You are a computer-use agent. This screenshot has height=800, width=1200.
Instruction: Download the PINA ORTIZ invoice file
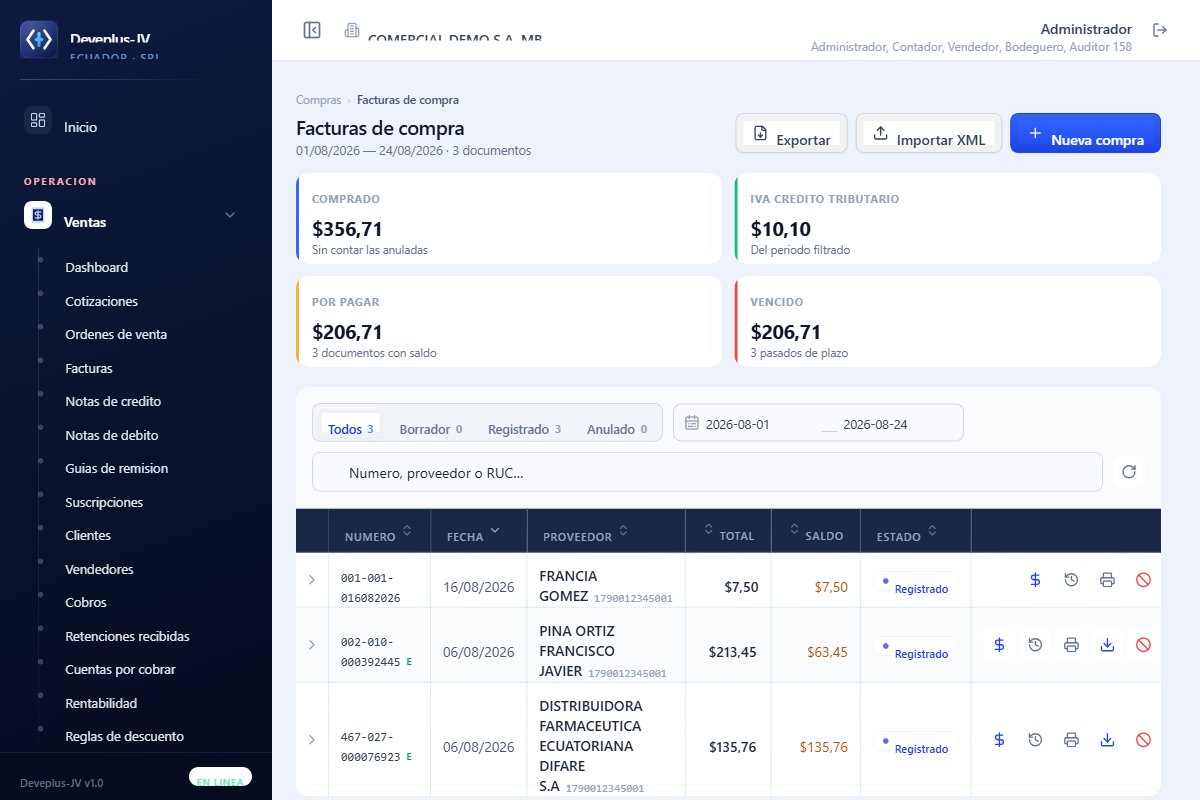tap(1107, 645)
